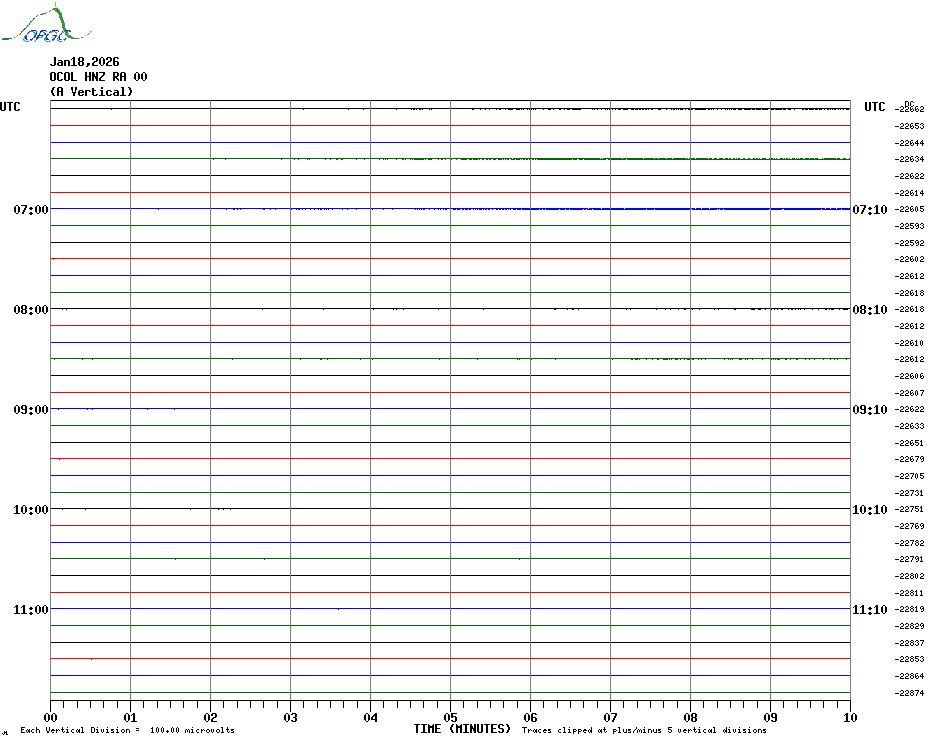Screen dimensions: 930x744
Task: Click the UTC label at top right
Action: [875, 107]
